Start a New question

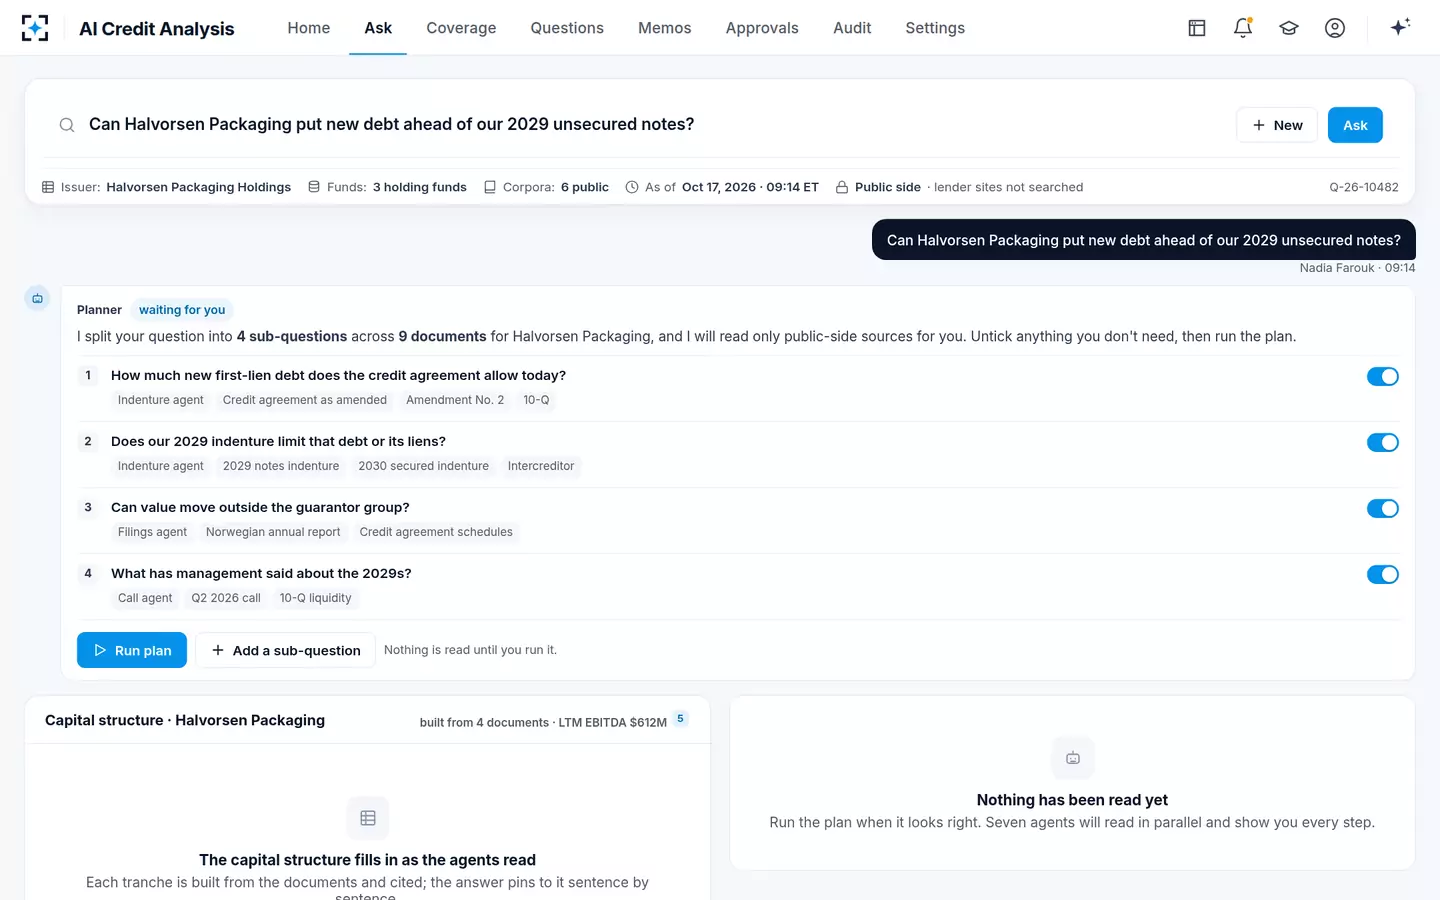click(1277, 125)
